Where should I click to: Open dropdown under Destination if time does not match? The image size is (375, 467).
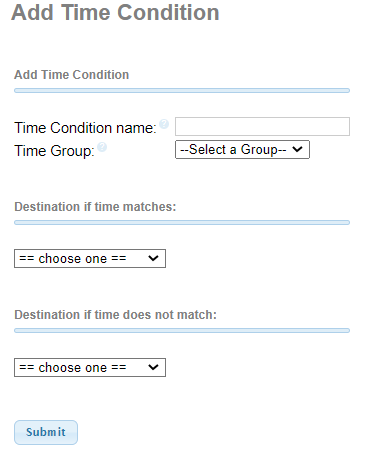90,367
